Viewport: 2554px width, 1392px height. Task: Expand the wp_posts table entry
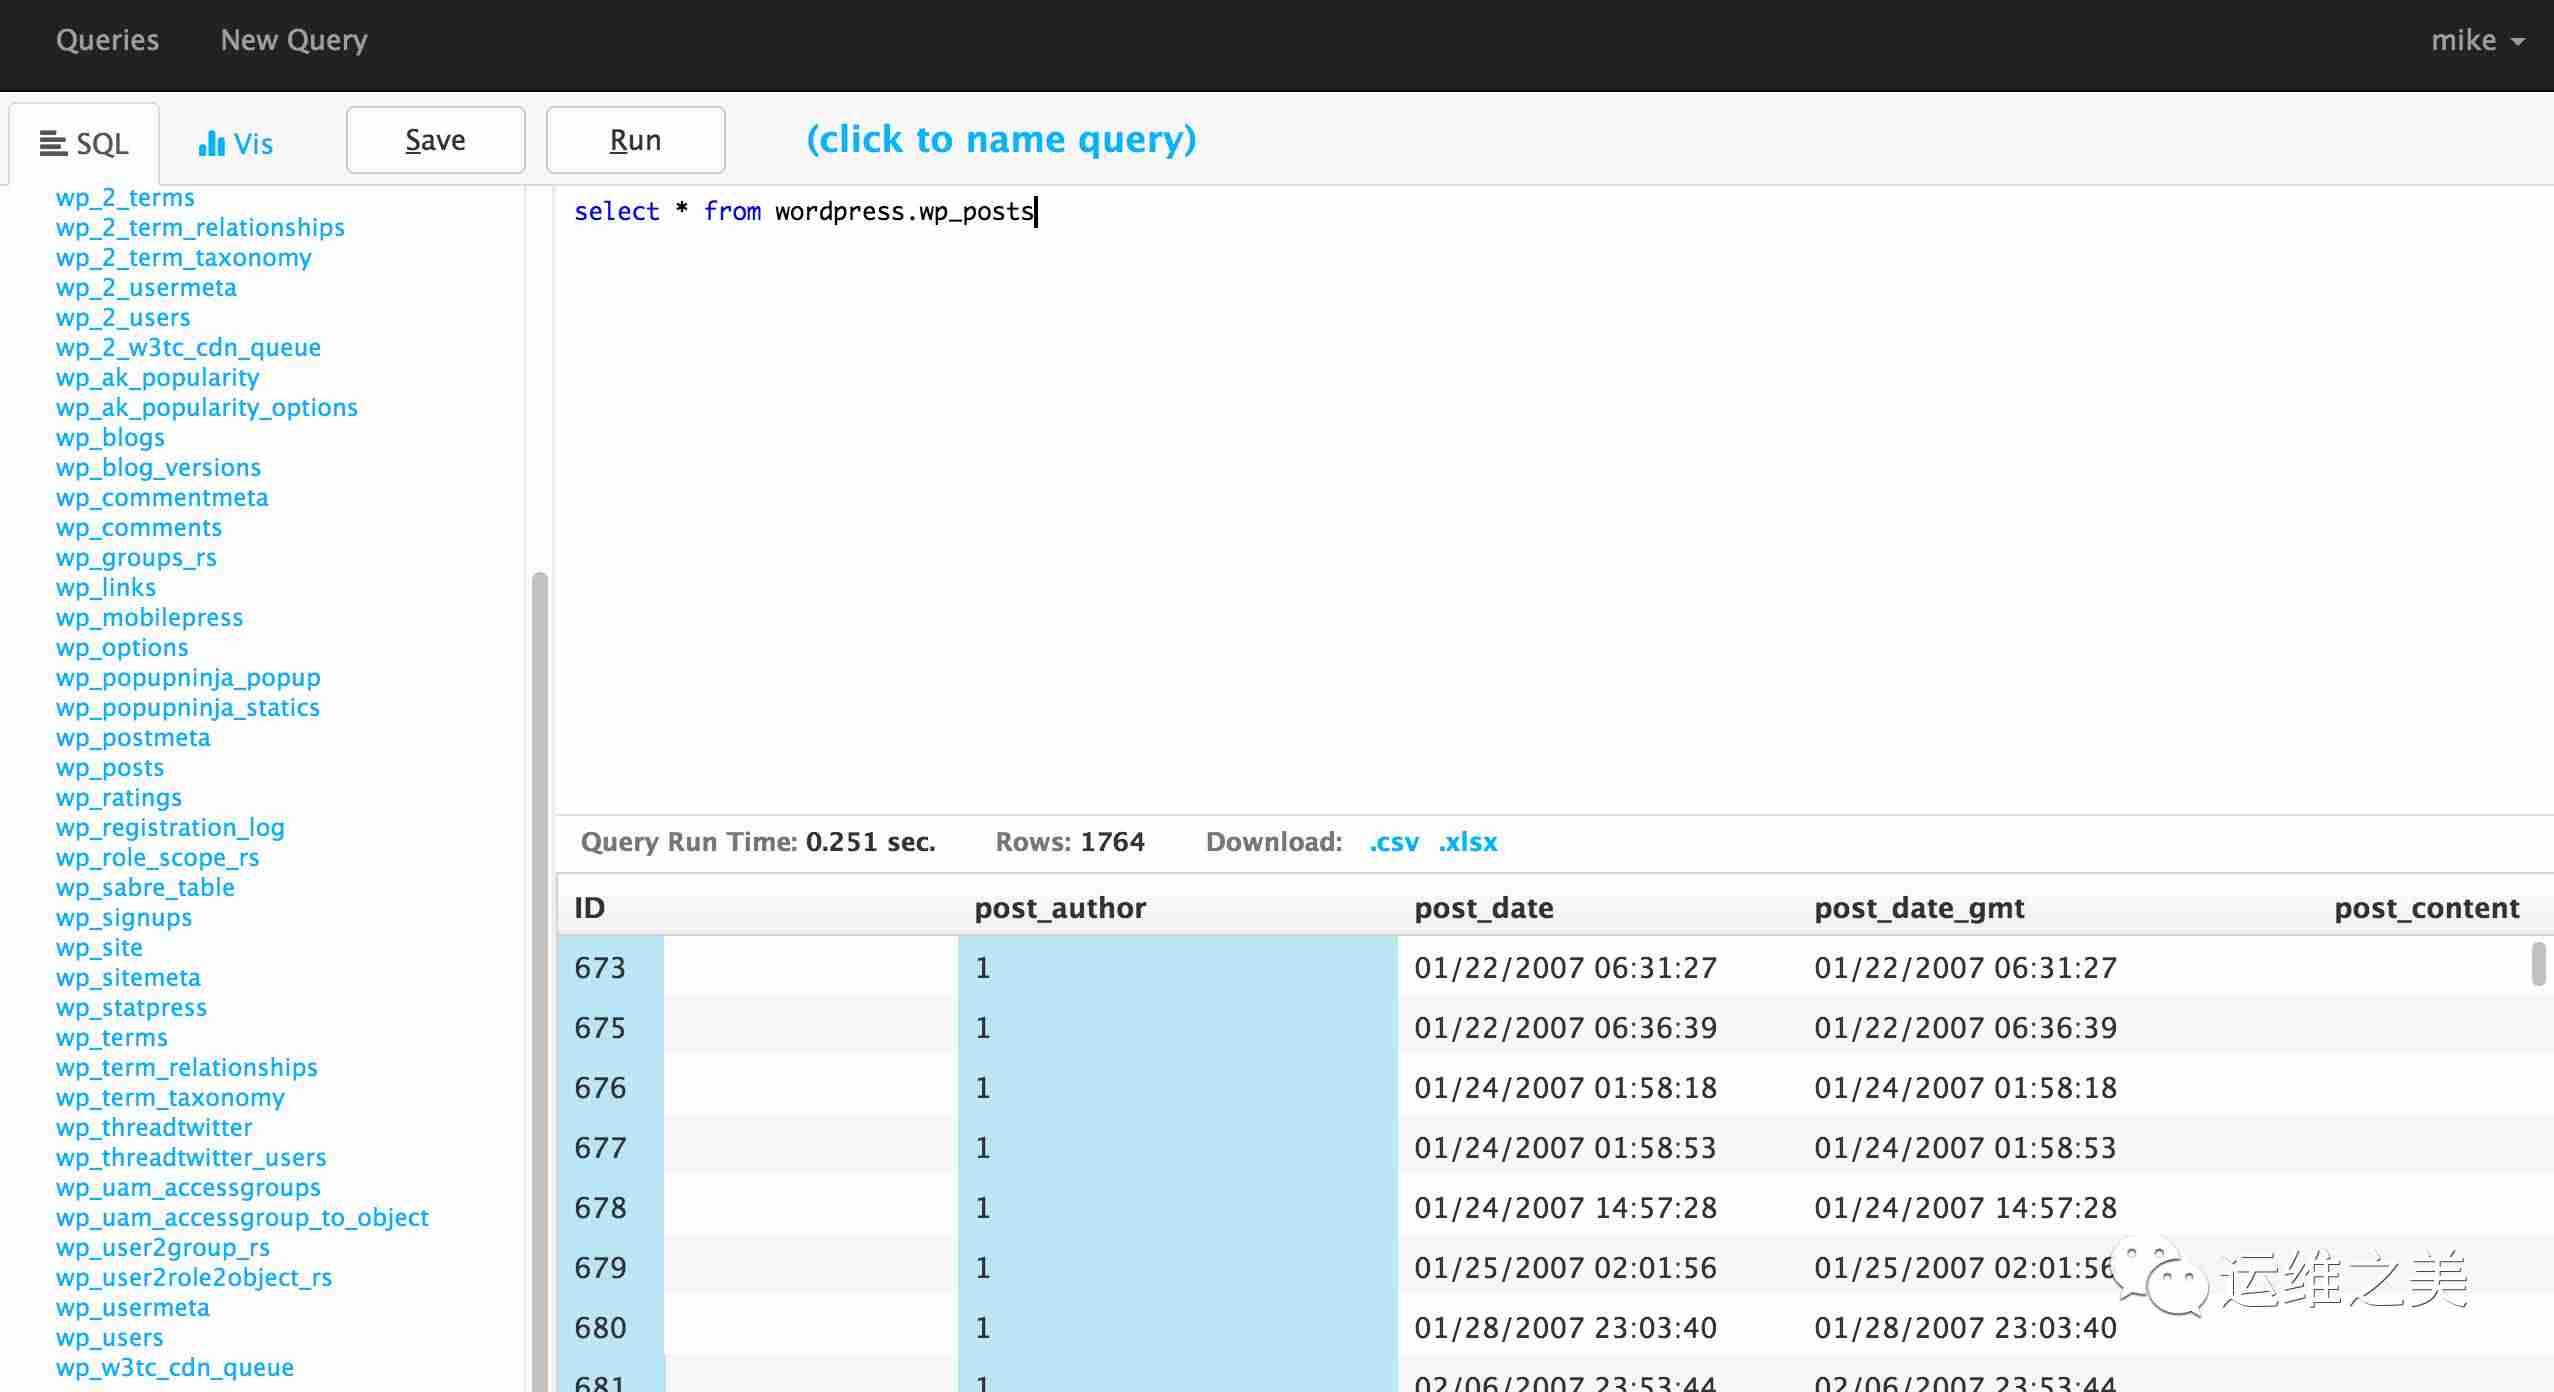tap(110, 766)
